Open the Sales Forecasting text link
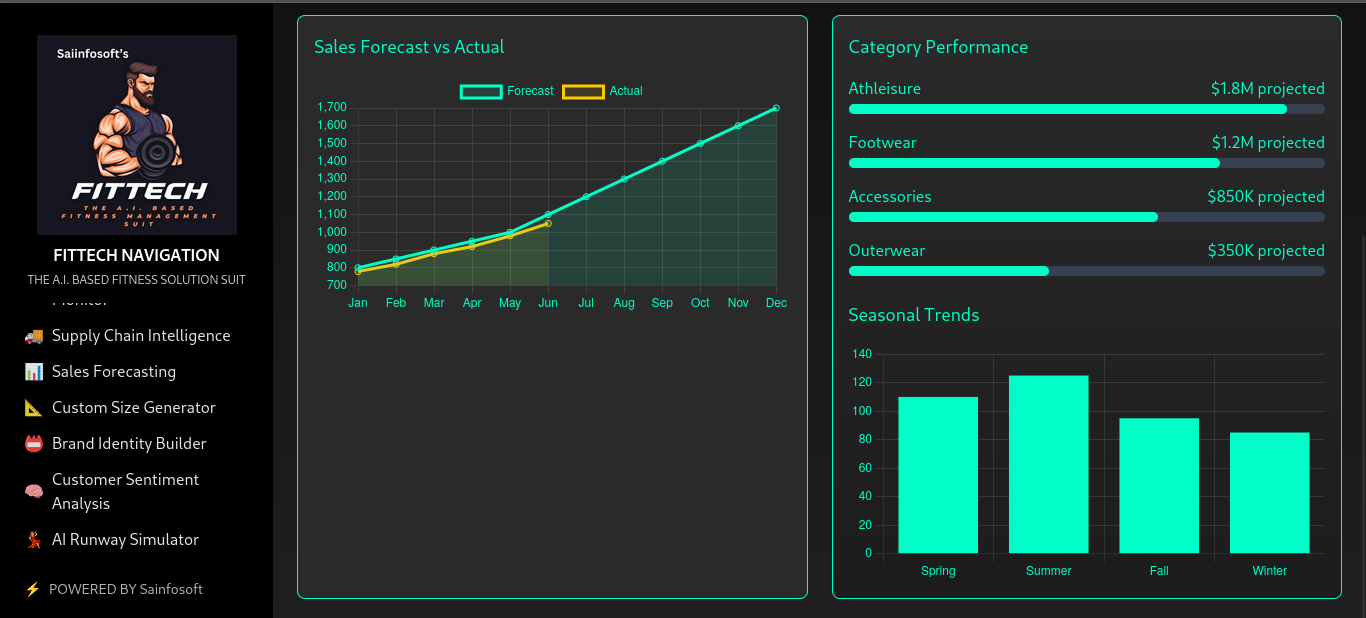Screen dimensions: 1366x618 (x=114, y=372)
